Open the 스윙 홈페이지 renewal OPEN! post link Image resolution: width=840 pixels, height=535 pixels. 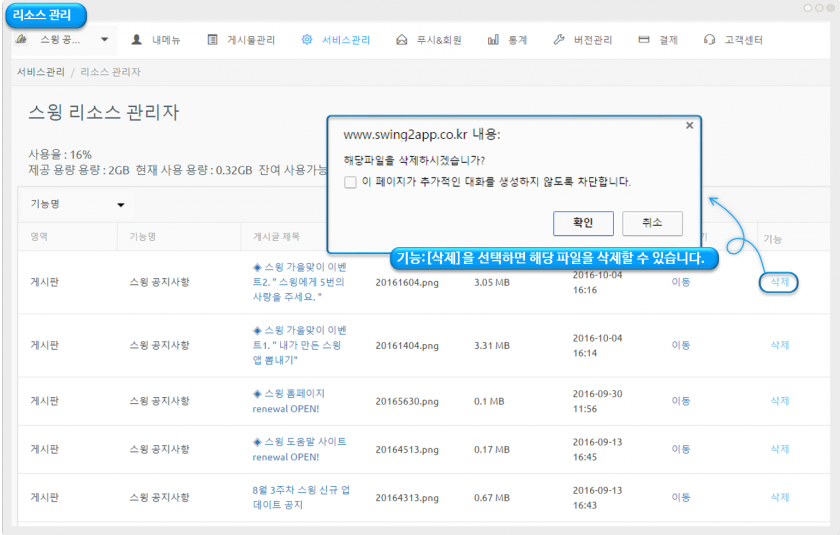pyautogui.click(x=289, y=400)
